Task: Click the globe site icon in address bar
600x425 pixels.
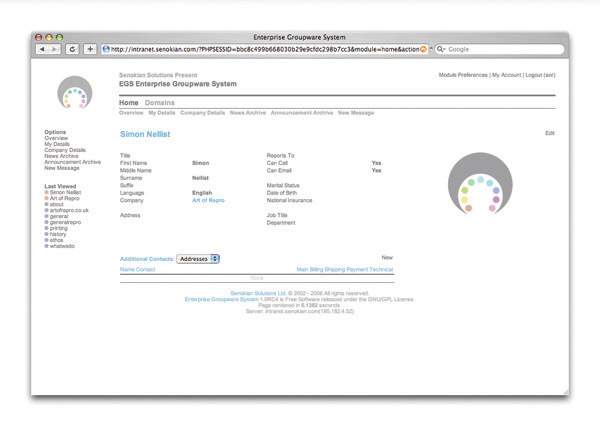Action: [106, 49]
